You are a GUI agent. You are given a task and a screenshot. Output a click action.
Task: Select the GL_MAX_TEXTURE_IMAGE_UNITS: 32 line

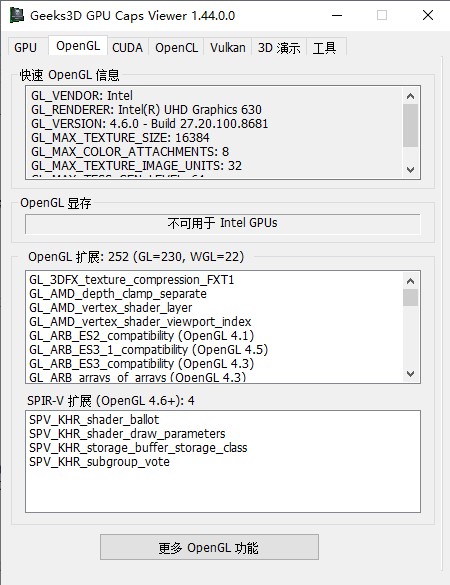tap(136, 166)
